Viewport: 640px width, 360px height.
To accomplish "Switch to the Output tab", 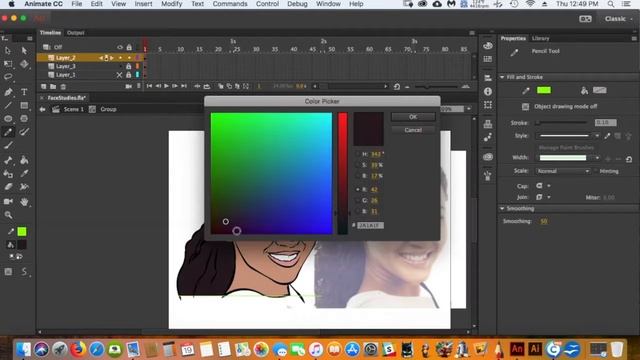I will pos(76,33).
